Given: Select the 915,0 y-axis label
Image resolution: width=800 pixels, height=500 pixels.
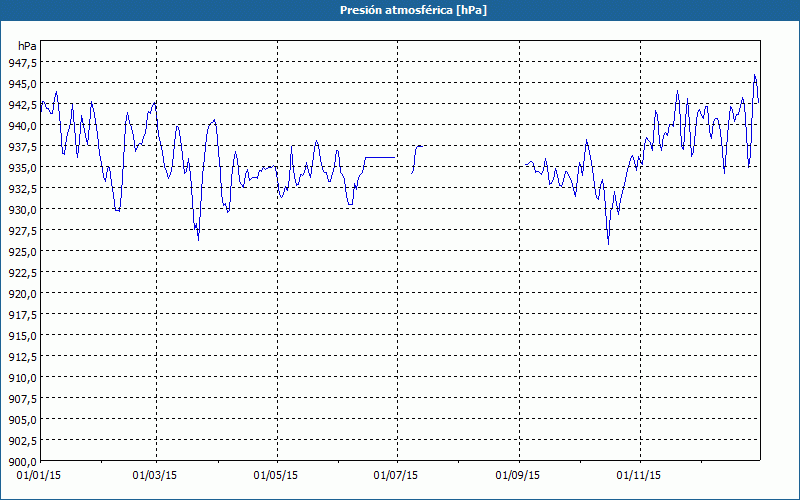Looking at the screenshot, I should 22,336.
